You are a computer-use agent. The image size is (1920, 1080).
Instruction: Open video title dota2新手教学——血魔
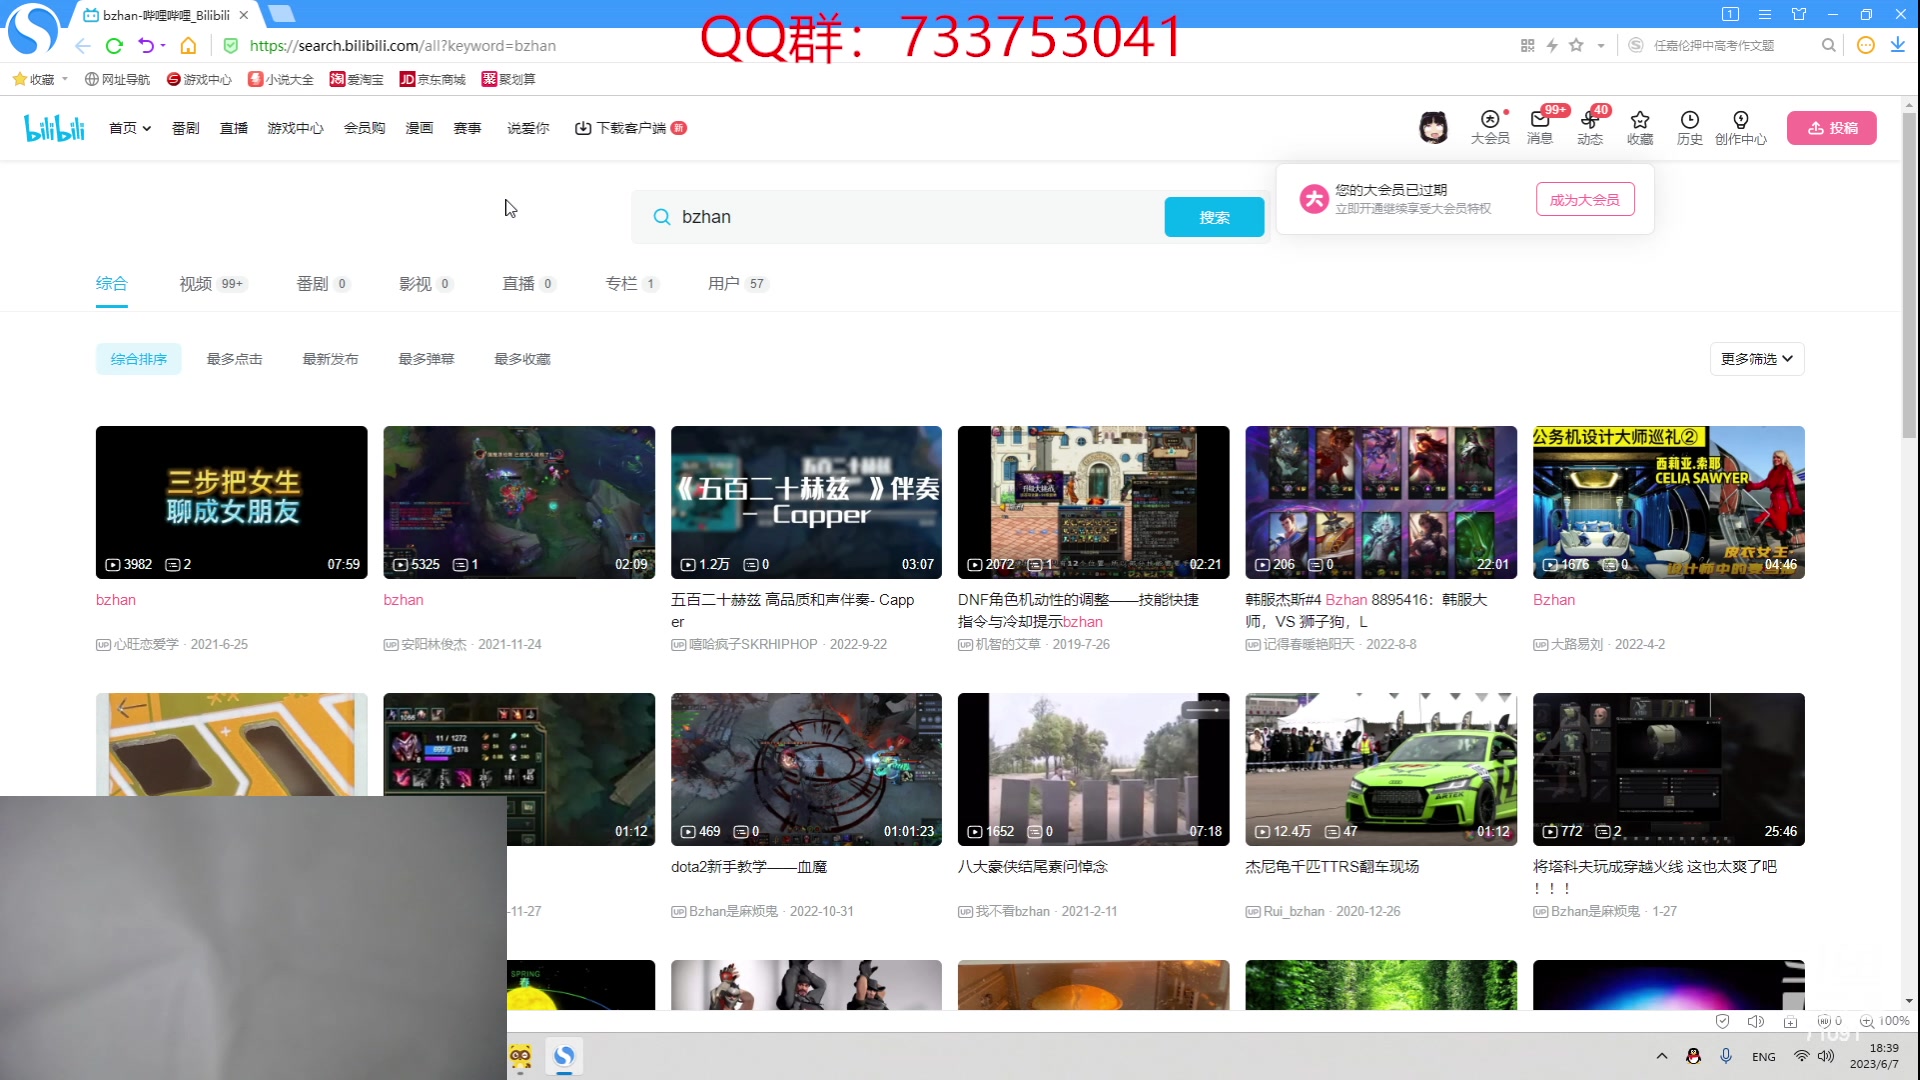point(749,867)
